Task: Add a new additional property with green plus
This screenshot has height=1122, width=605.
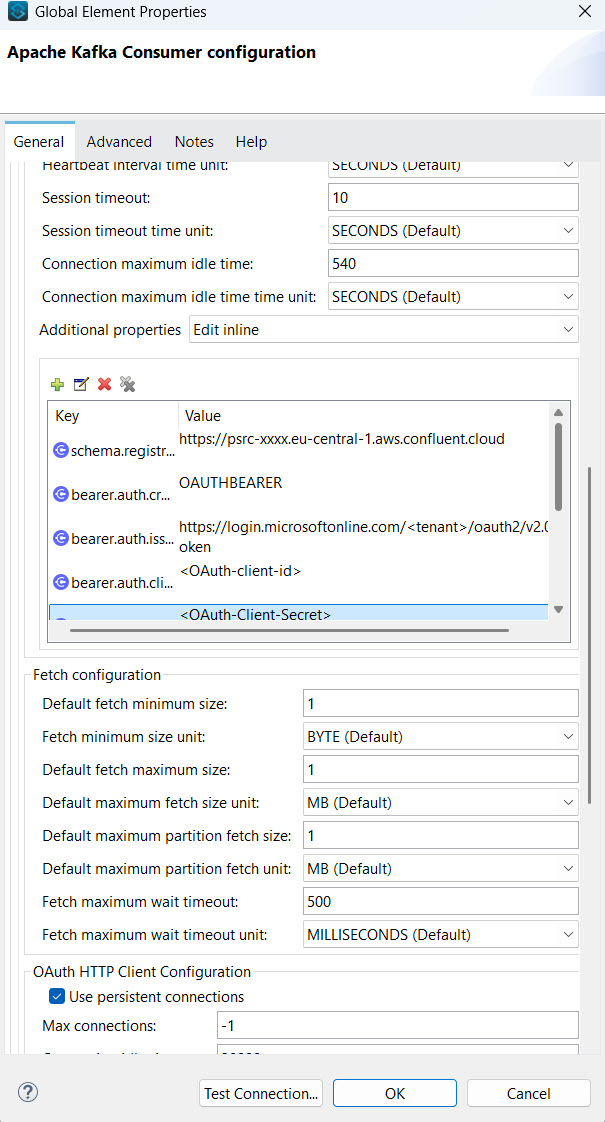Action: coord(57,384)
